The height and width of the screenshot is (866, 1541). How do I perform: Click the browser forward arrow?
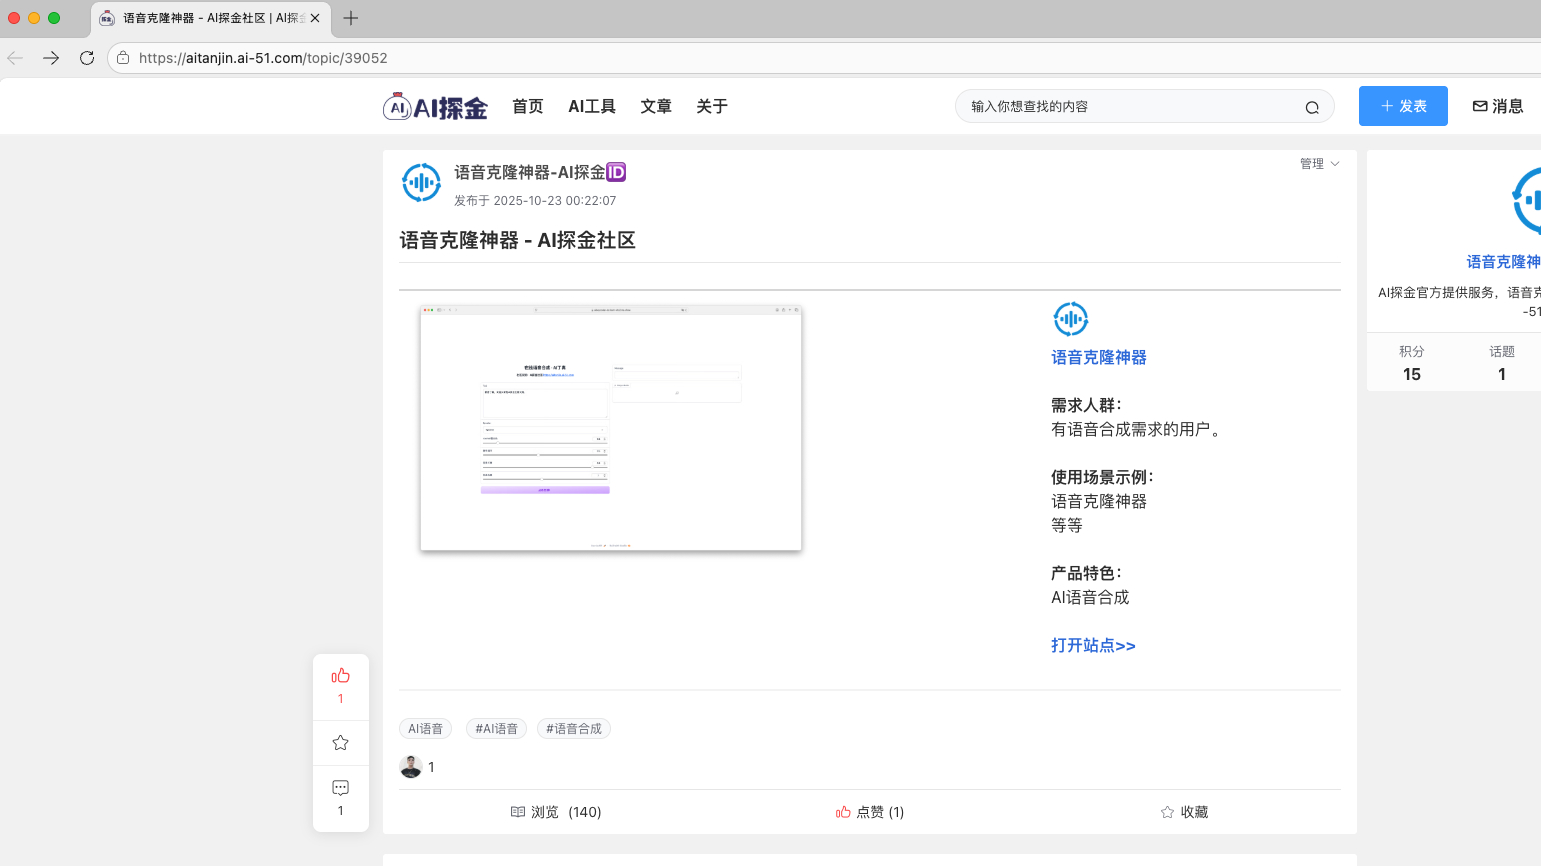[51, 58]
